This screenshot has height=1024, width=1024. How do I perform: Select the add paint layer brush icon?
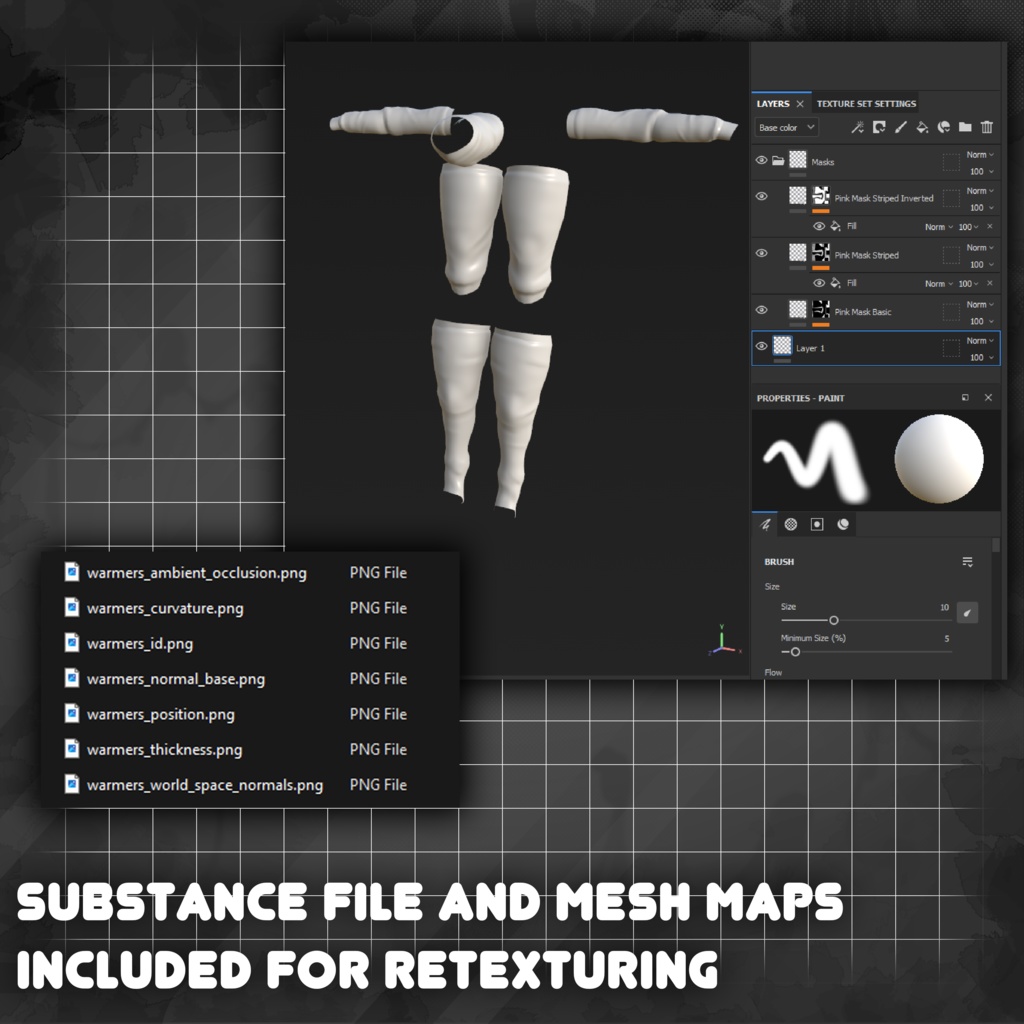pyautogui.click(x=899, y=127)
